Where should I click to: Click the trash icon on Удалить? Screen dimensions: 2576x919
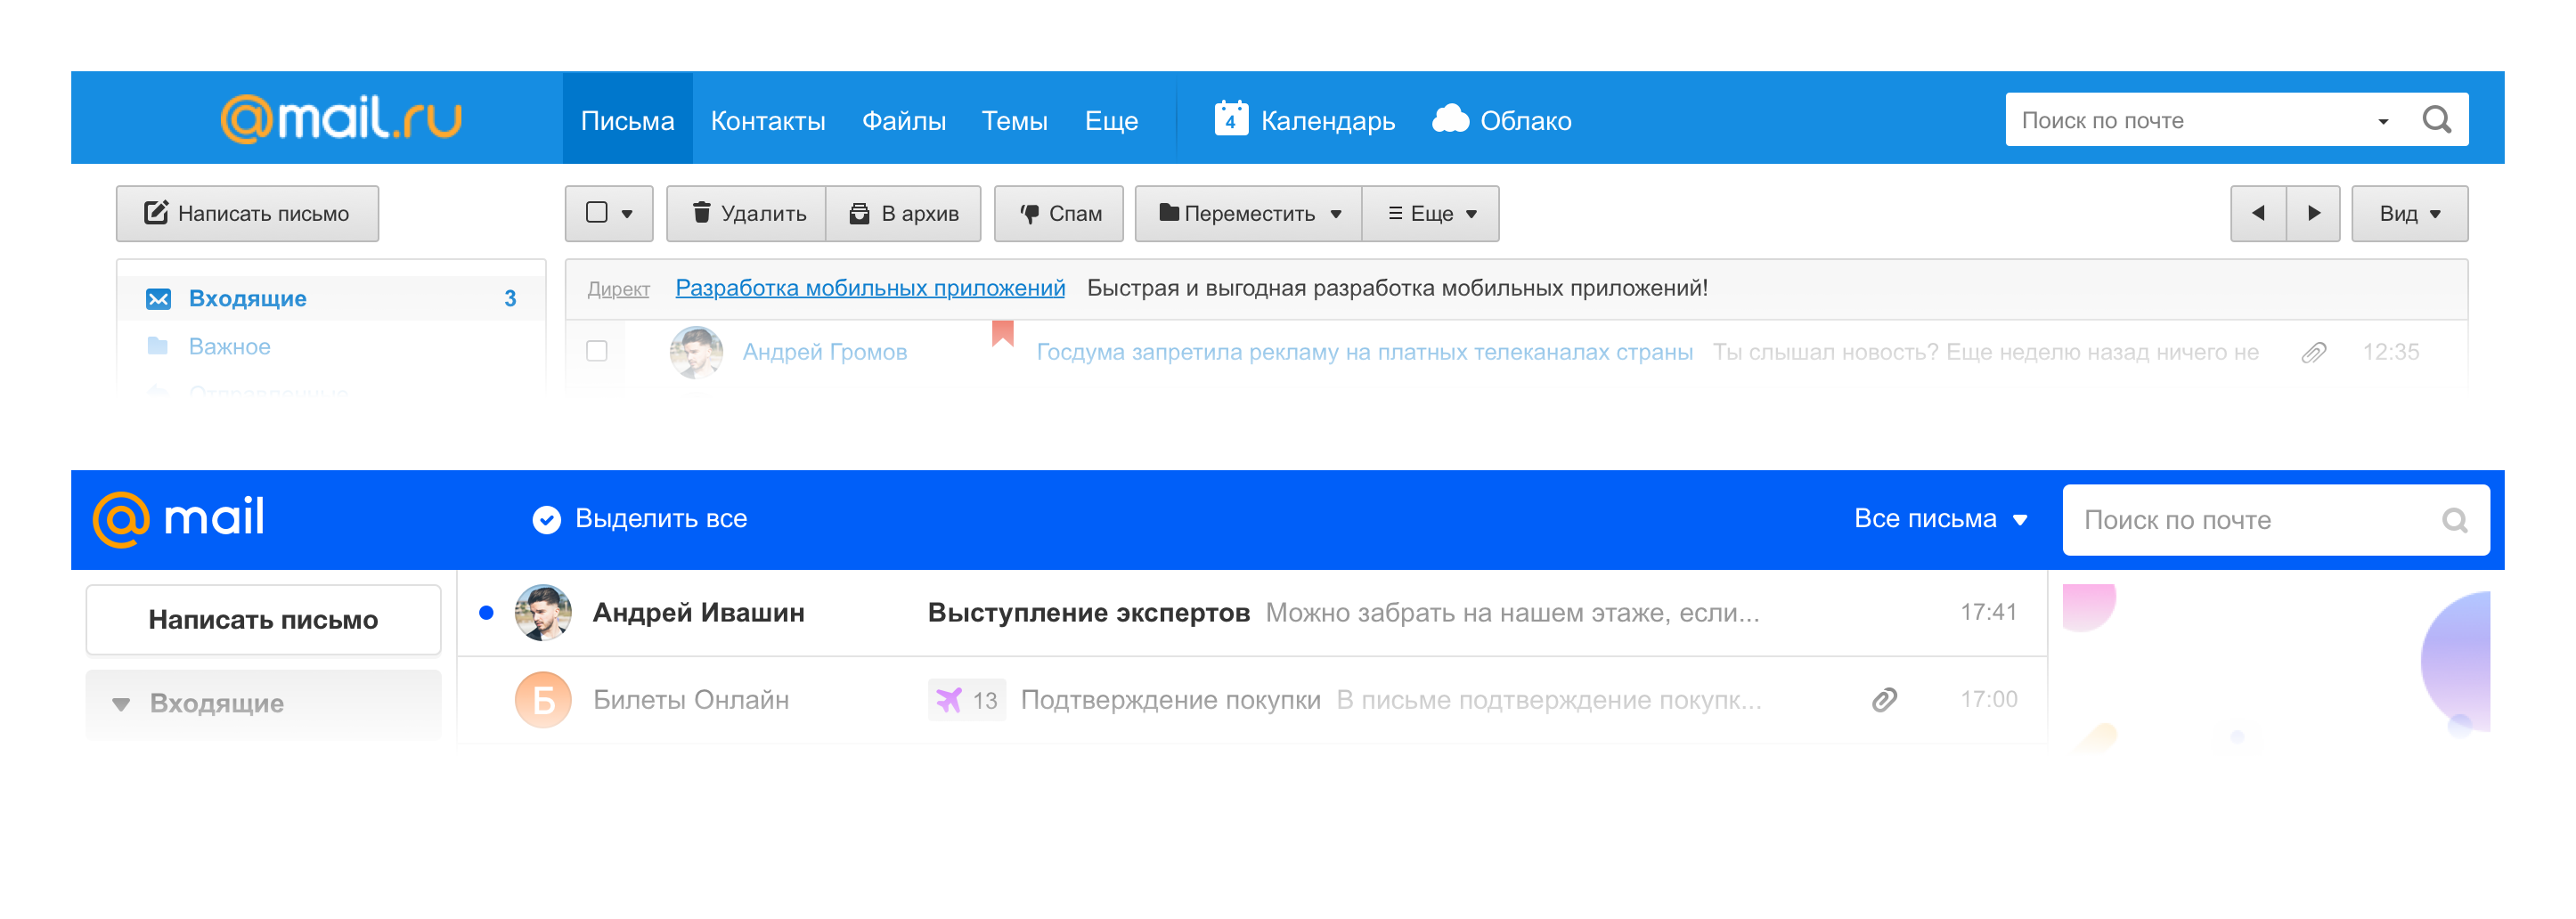(x=701, y=213)
